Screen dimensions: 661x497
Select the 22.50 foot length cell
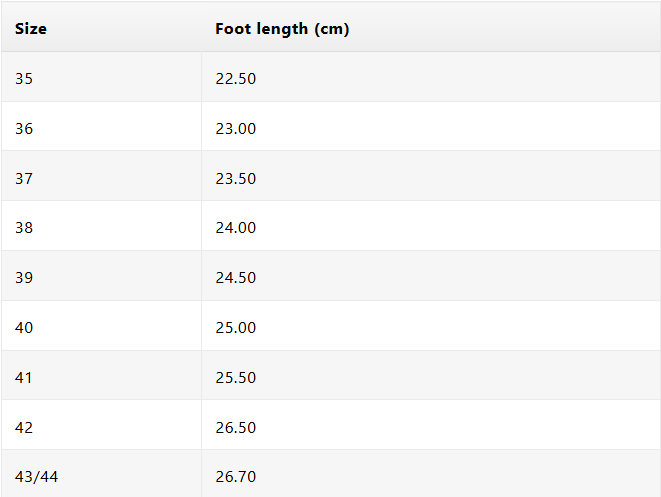pos(236,78)
